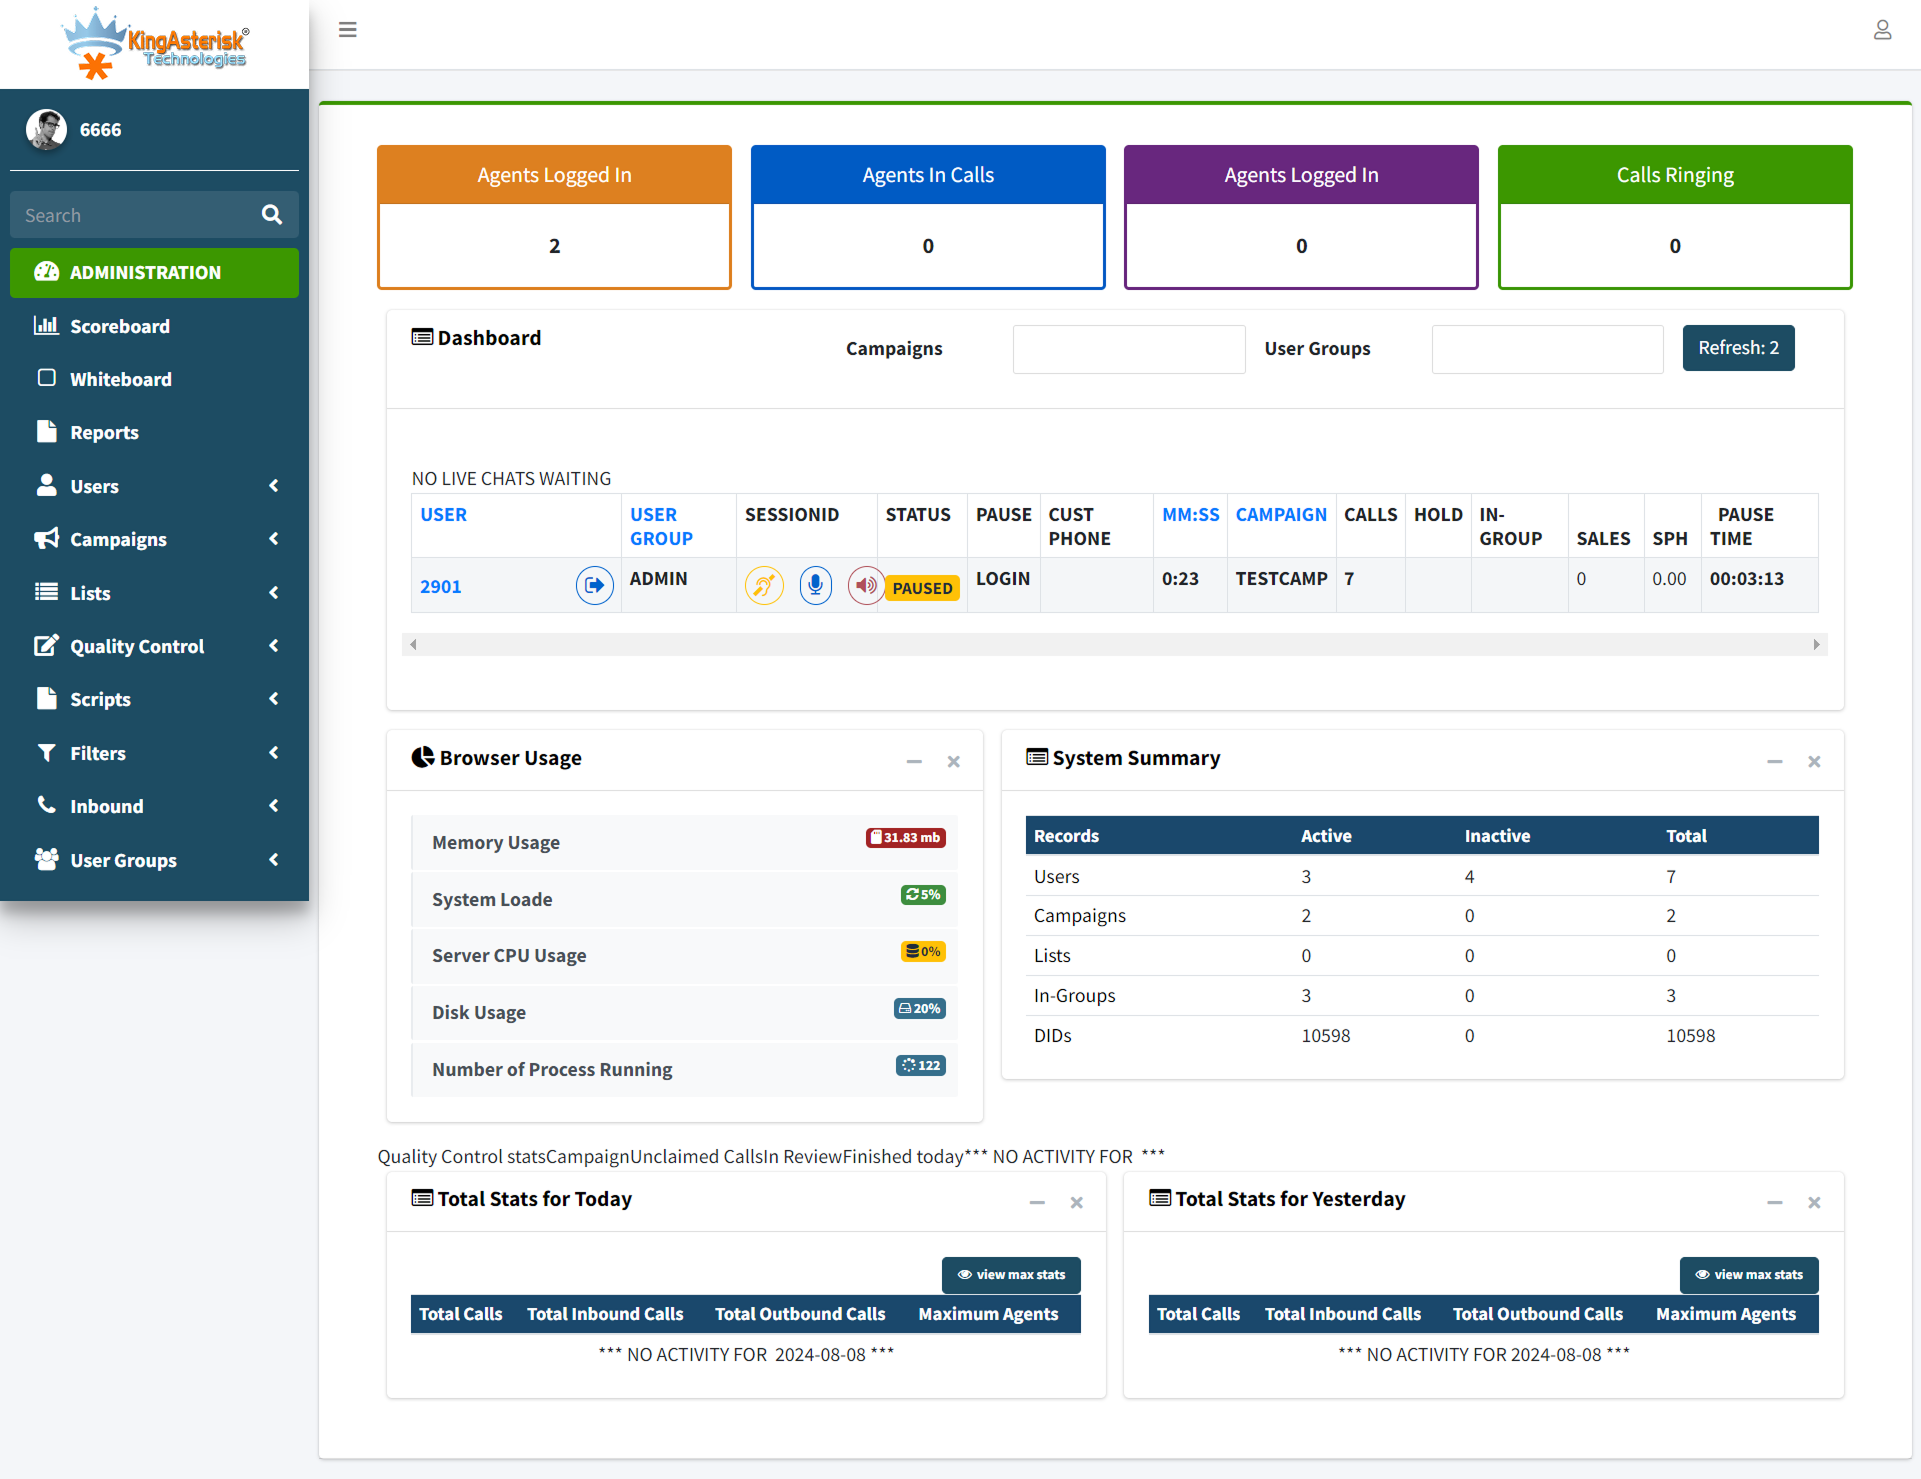The image size is (1921, 1479).
Task: Minimize the Browser Usage panel
Action: pyautogui.click(x=913, y=761)
